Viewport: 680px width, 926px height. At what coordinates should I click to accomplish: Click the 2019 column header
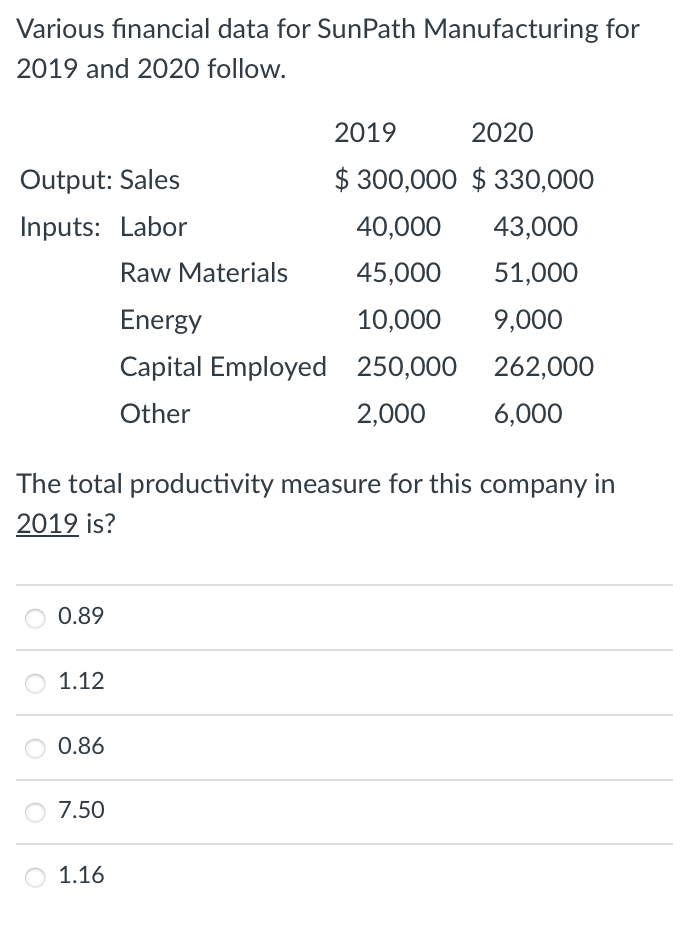point(365,133)
